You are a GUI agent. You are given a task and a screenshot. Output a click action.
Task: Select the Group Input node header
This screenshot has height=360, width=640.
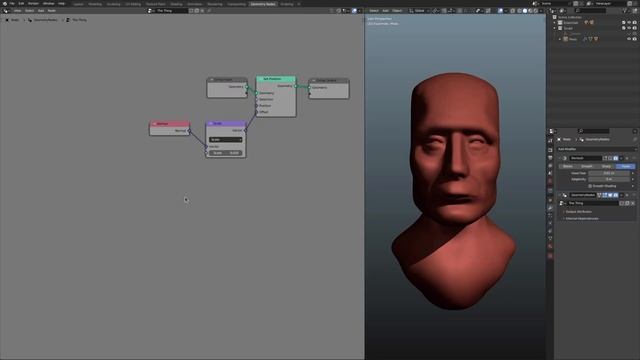tap(227, 80)
